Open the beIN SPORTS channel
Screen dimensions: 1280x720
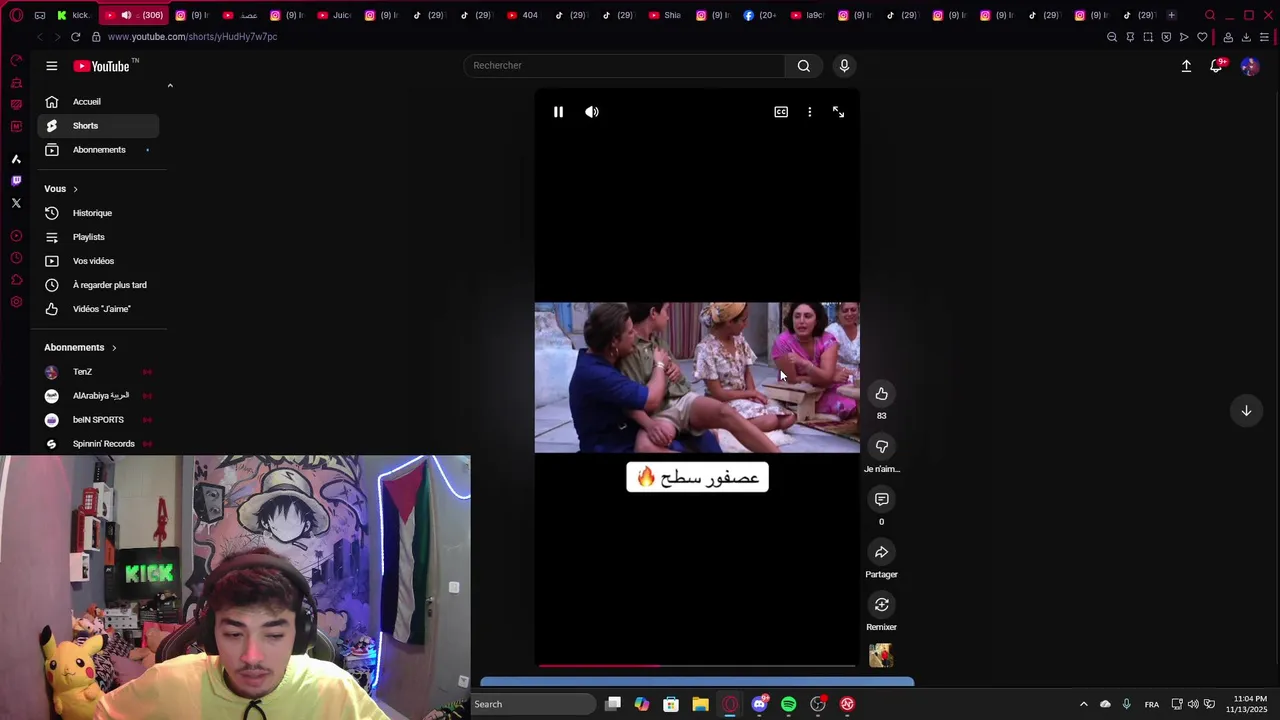[x=98, y=420]
